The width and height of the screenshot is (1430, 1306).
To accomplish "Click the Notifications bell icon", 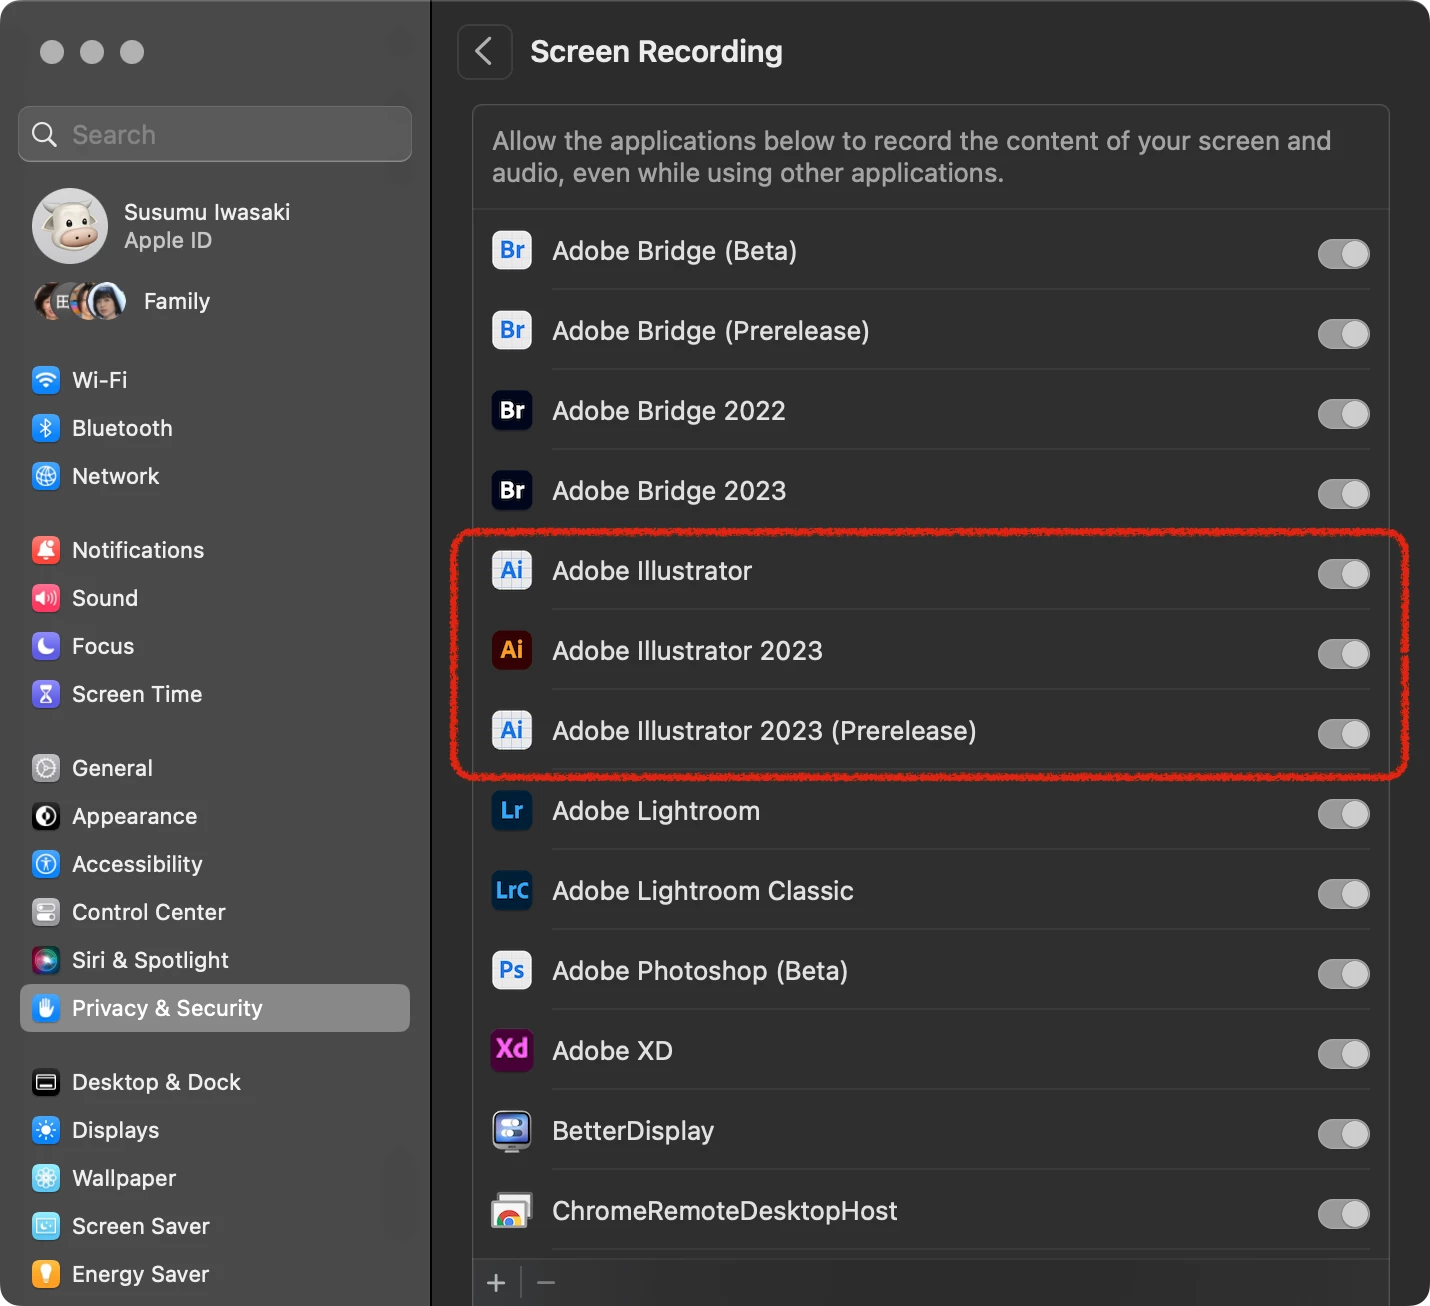I will (46, 550).
